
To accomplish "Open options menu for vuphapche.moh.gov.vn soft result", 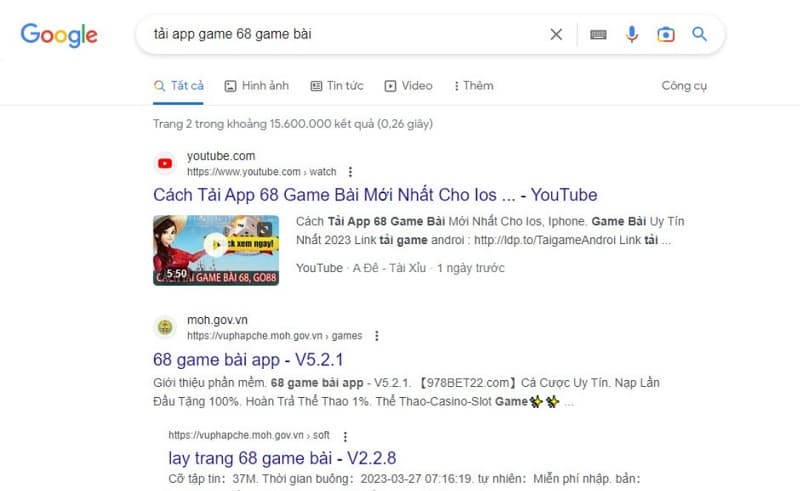I will 345,436.
